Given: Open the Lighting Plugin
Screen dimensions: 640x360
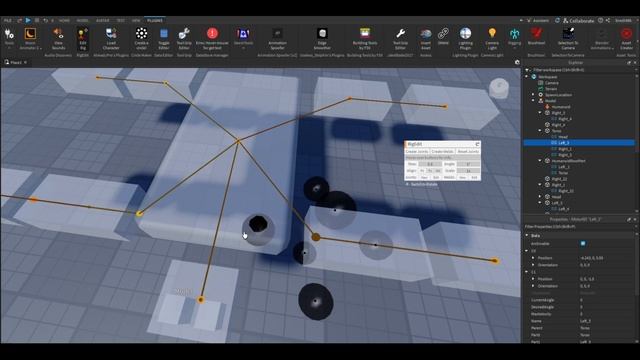Looking at the screenshot, I should click(x=465, y=39).
